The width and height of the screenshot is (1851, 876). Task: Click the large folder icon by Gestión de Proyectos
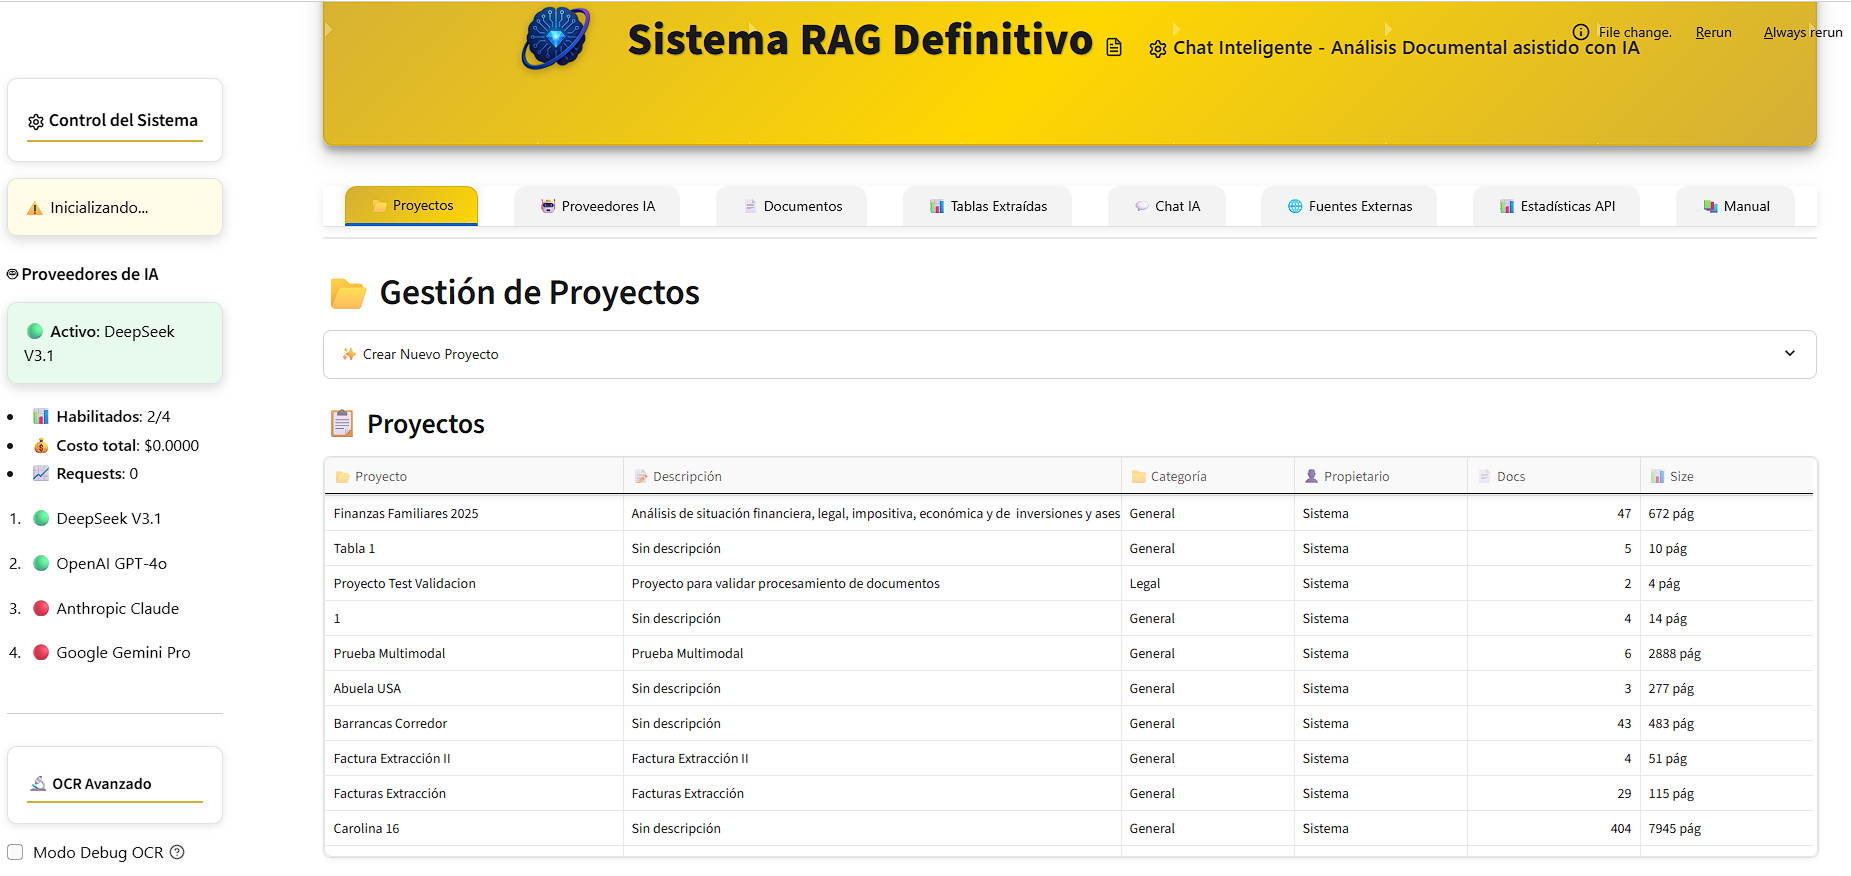click(x=348, y=293)
